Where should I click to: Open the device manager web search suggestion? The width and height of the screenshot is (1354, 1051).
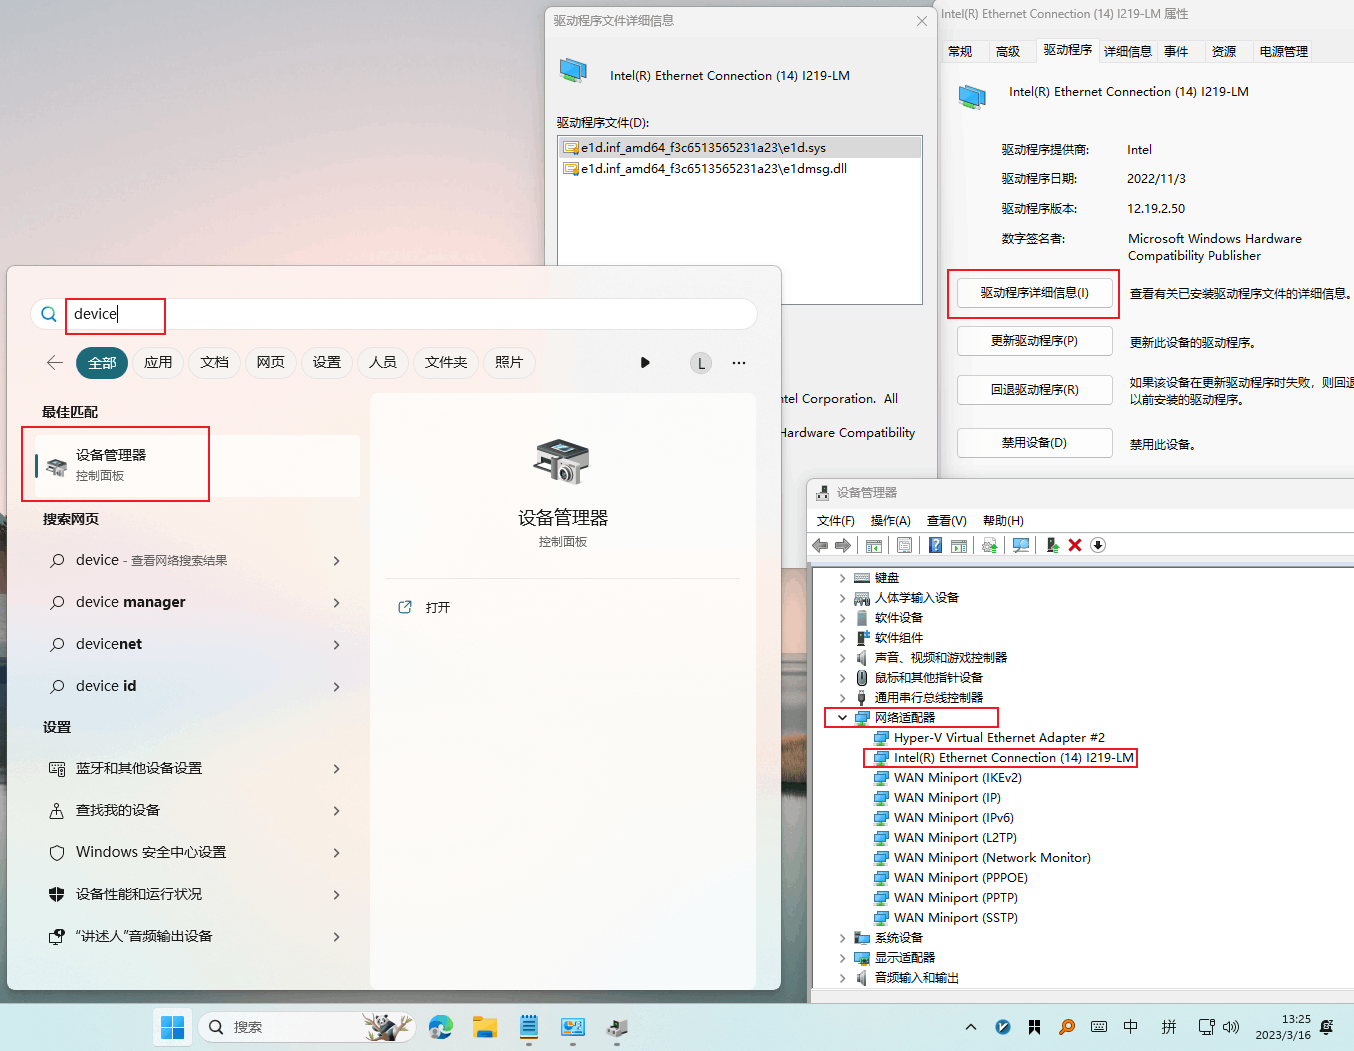197,602
